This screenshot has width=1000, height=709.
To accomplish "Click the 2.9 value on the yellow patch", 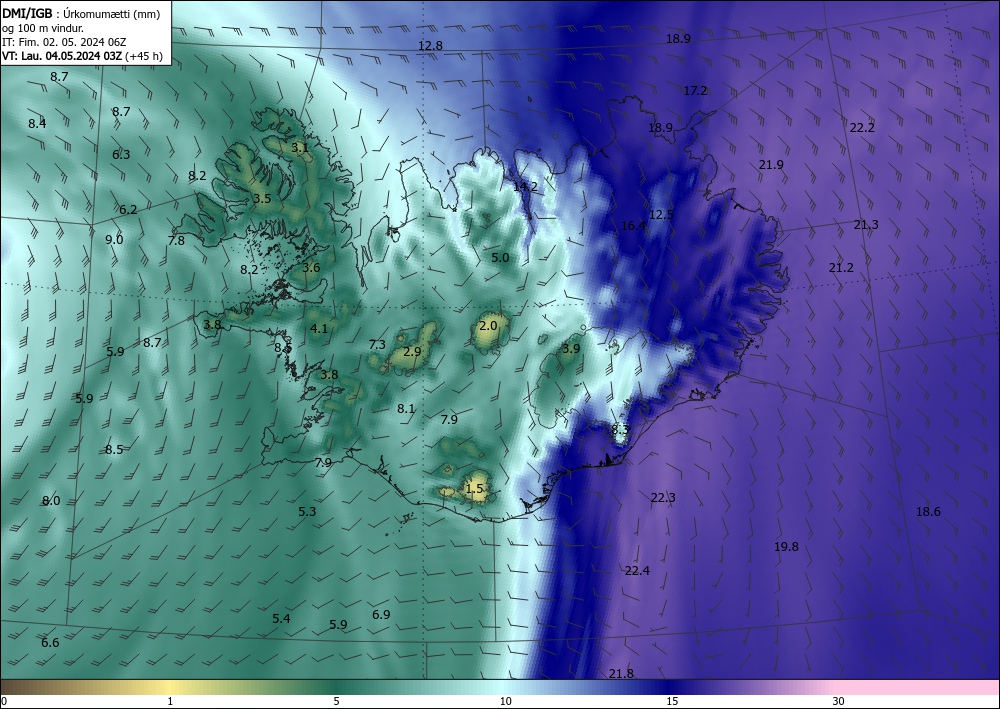I will pyautogui.click(x=413, y=351).
